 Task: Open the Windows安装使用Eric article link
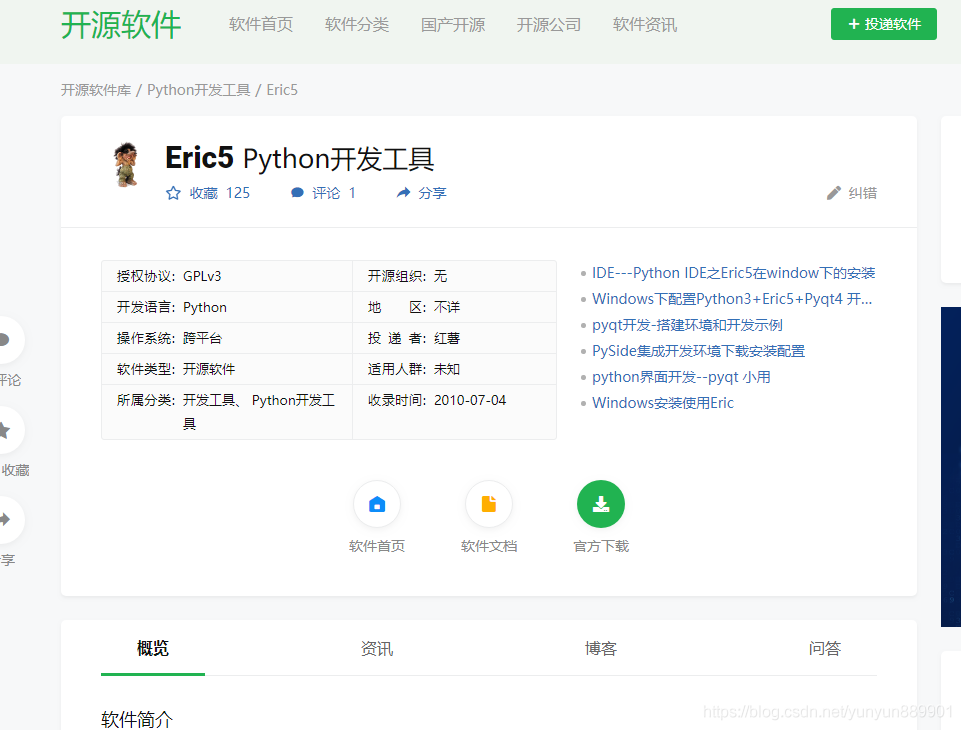click(663, 403)
